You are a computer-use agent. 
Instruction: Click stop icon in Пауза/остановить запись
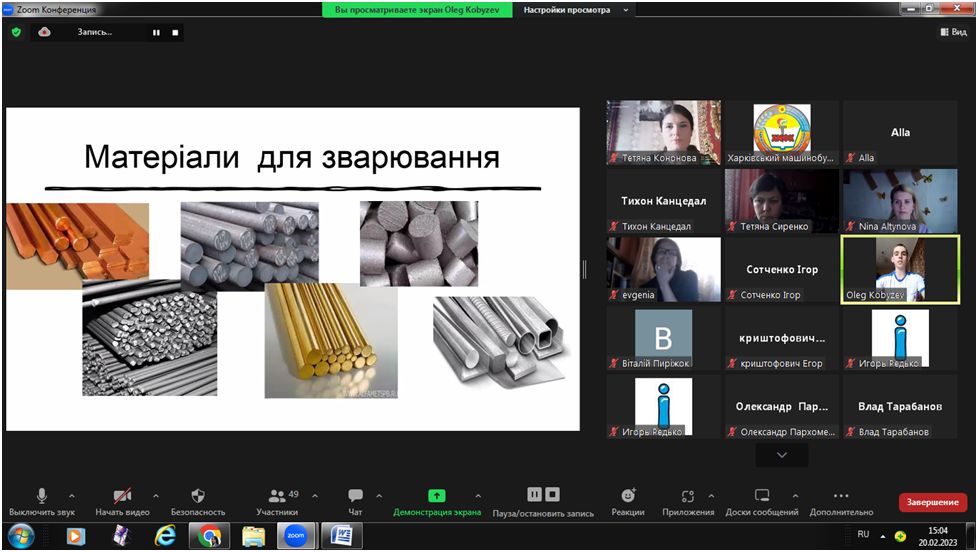pos(552,495)
